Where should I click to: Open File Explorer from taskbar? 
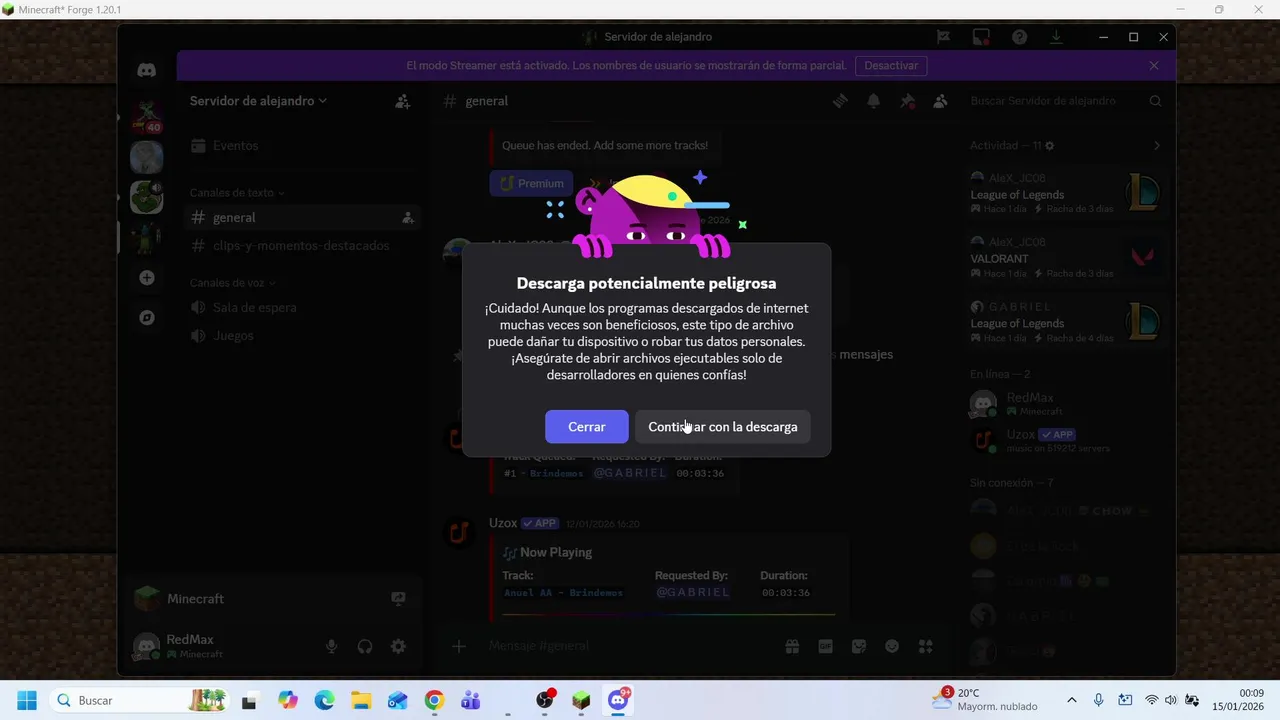point(361,700)
